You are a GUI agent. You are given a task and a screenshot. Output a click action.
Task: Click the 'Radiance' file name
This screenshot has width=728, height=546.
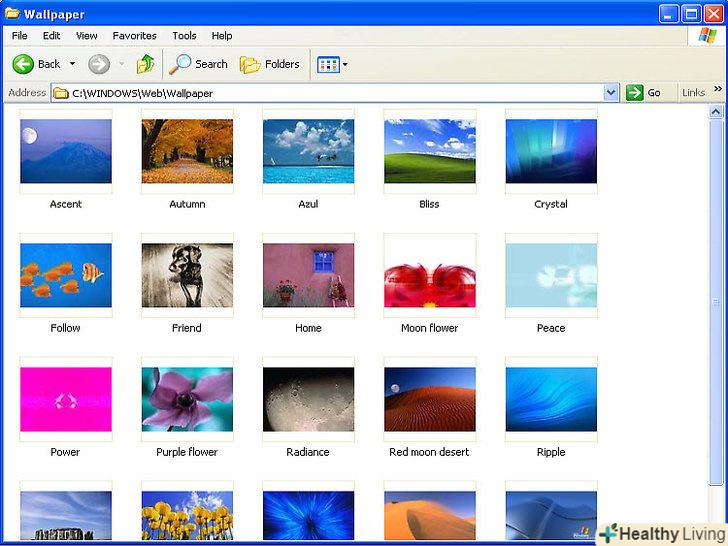[308, 452]
